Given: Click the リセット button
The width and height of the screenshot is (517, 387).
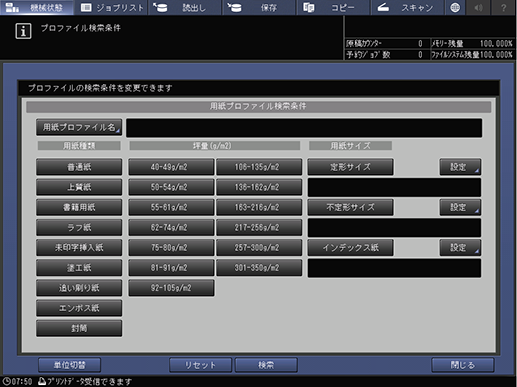Looking at the screenshot, I should click(x=200, y=365).
